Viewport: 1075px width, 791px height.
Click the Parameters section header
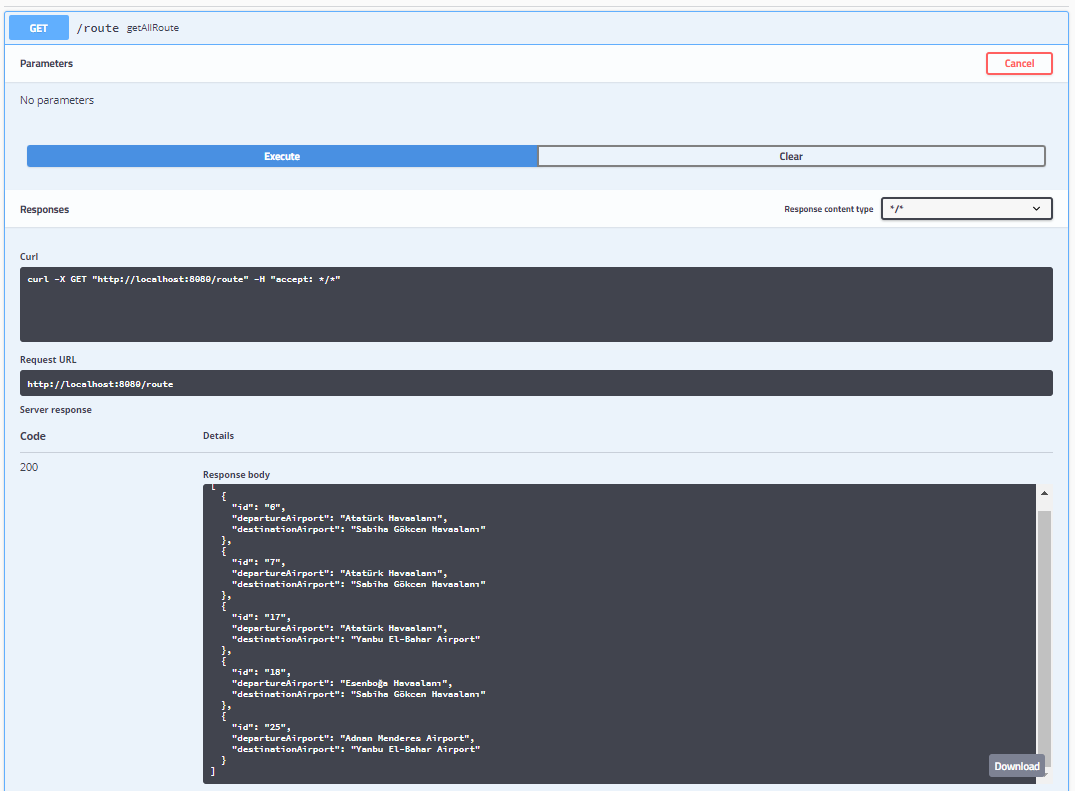pyautogui.click(x=44, y=63)
